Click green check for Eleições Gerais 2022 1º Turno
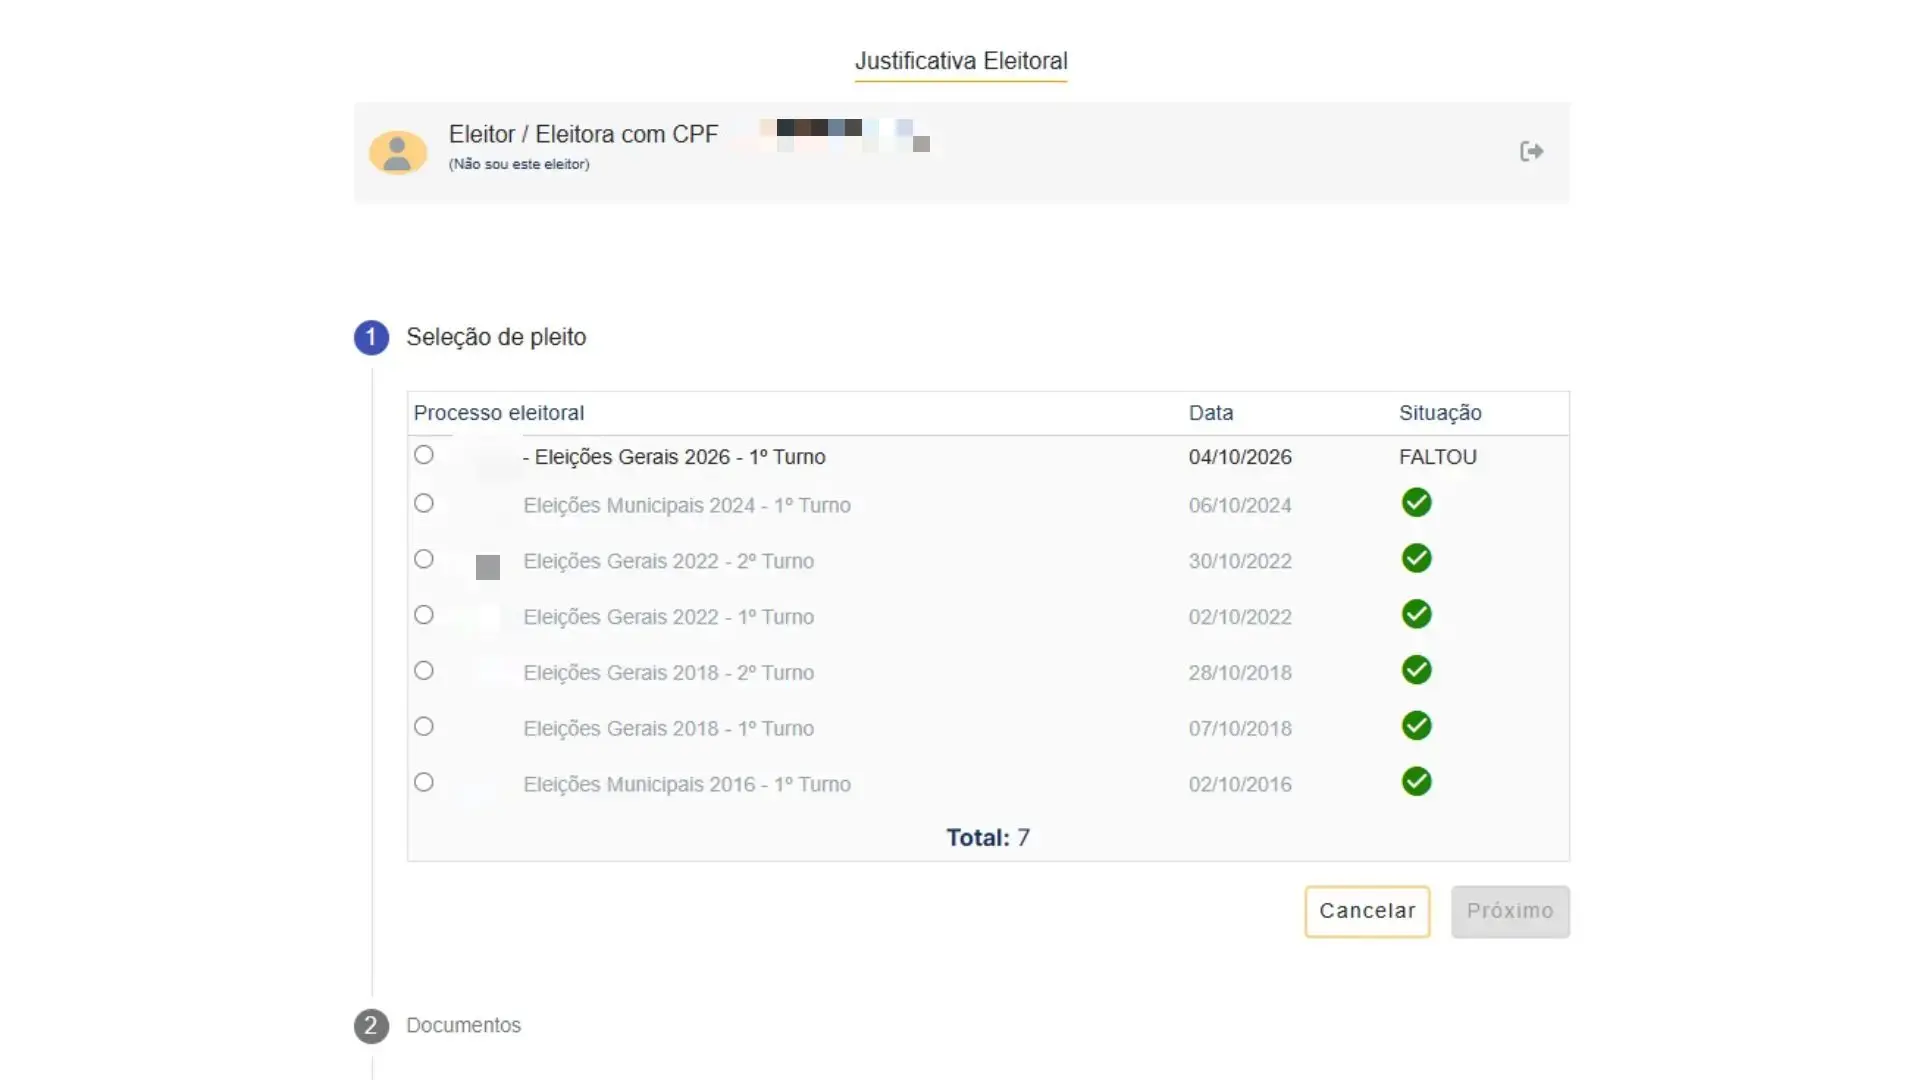1920x1080 pixels. coord(1416,614)
